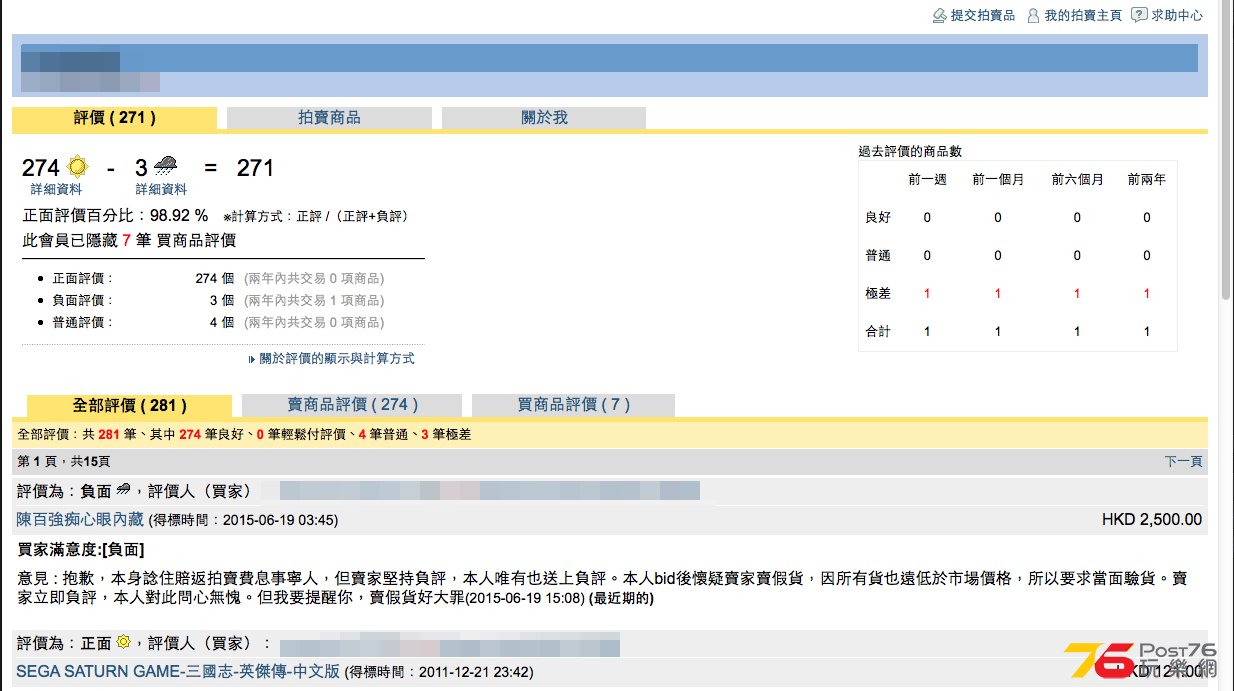Open SEGA SATURN GAME-三國志-英傑傳-中文版 link
Image resolution: width=1234 pixels, height=691 pixels.
coord(178,672)
